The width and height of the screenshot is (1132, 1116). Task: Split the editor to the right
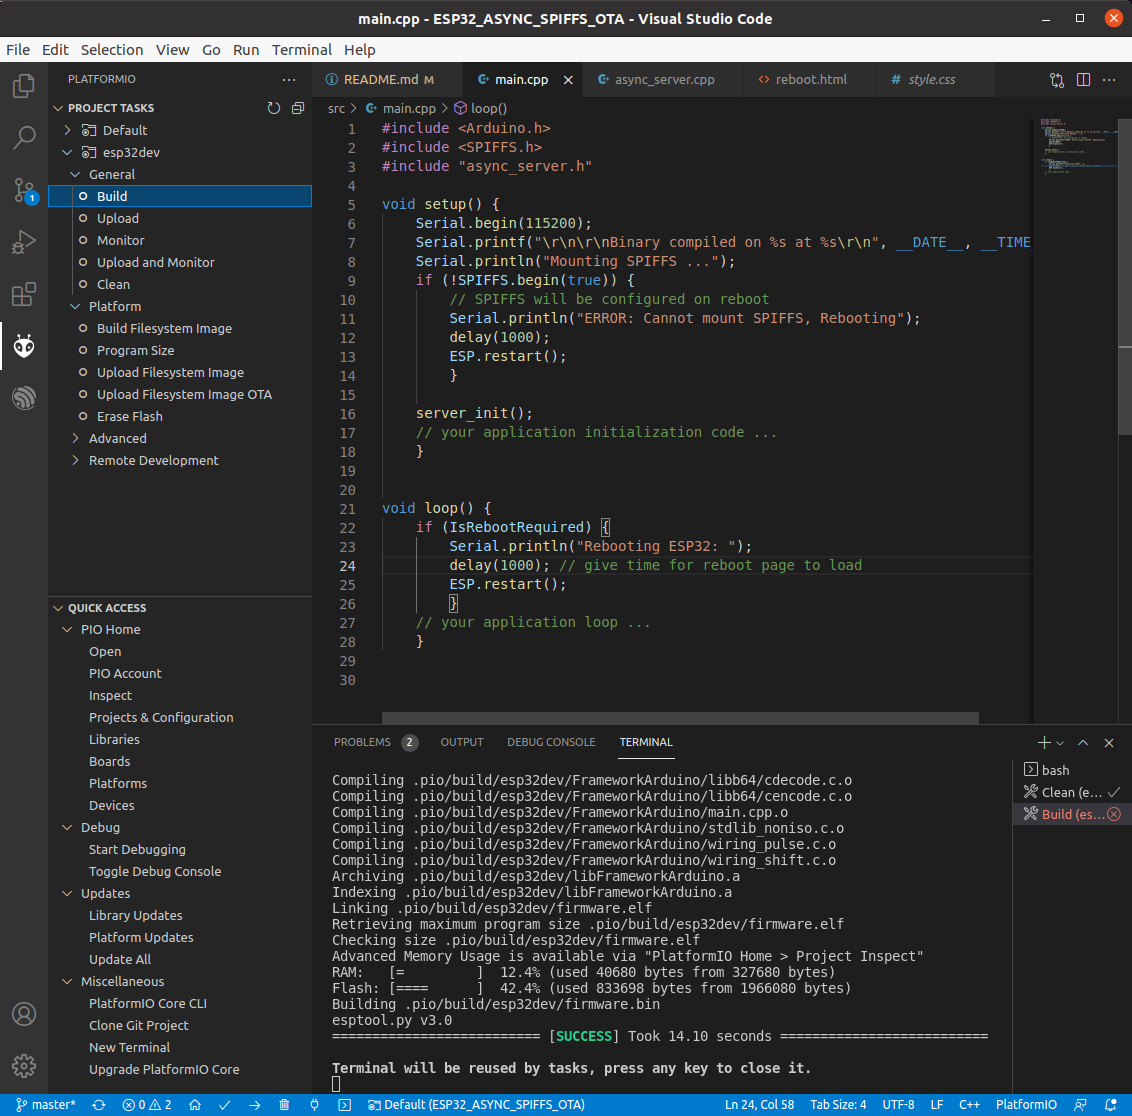(x=1083, y=79)
